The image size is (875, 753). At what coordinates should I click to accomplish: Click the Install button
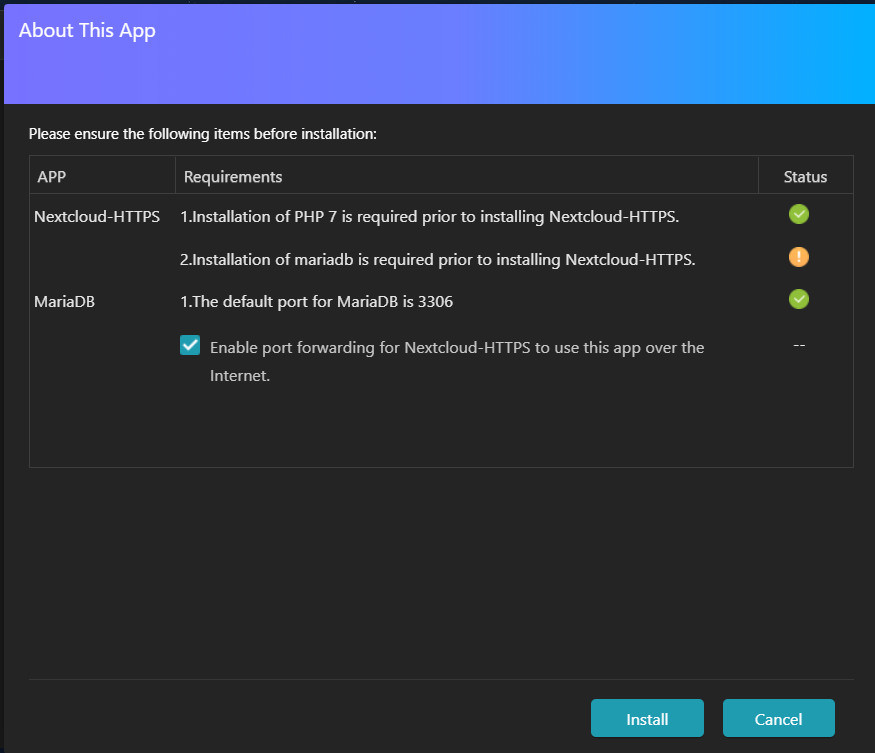pos(647,718)
